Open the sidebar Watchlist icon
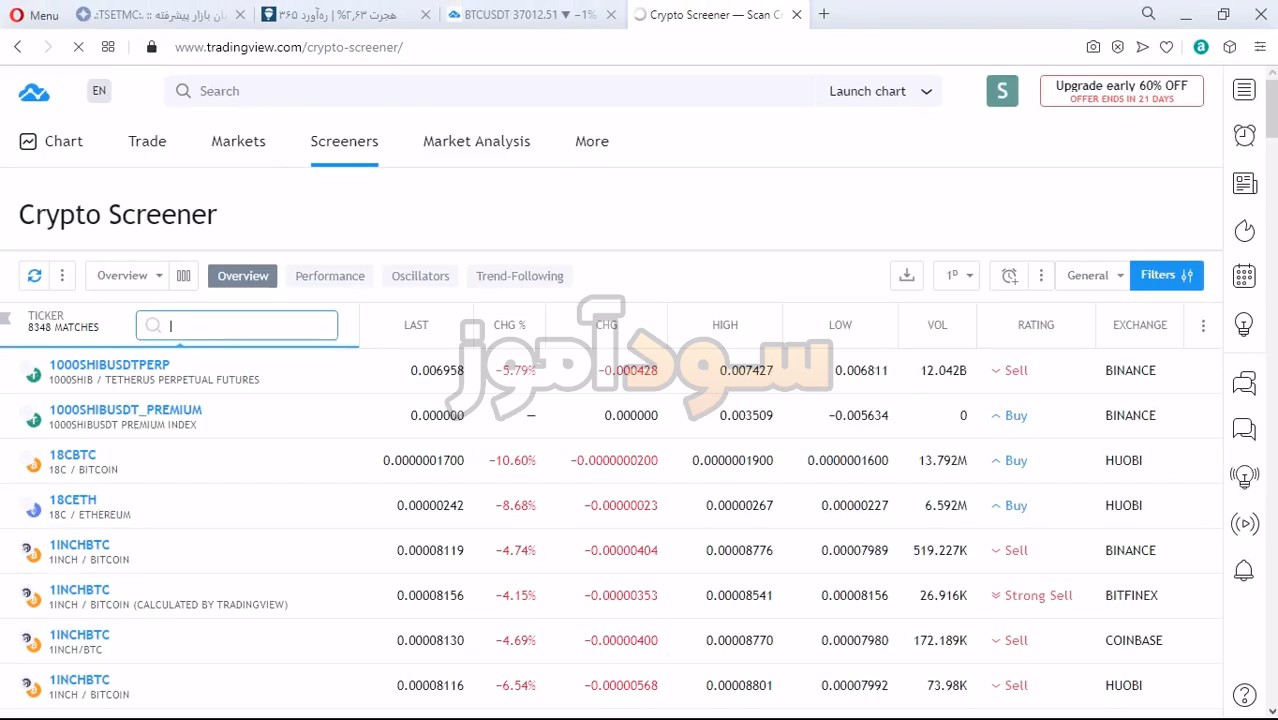The image size is (1278, 720). point(1244,90)
